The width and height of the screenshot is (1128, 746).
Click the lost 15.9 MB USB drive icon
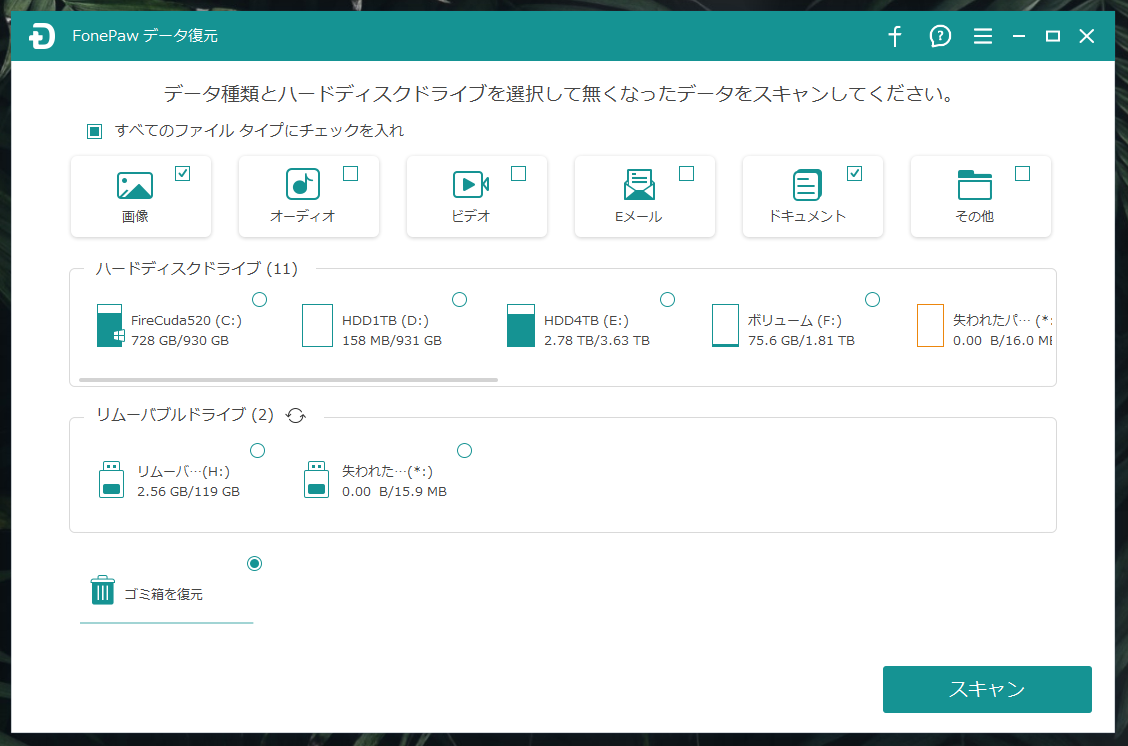(317, 479)
